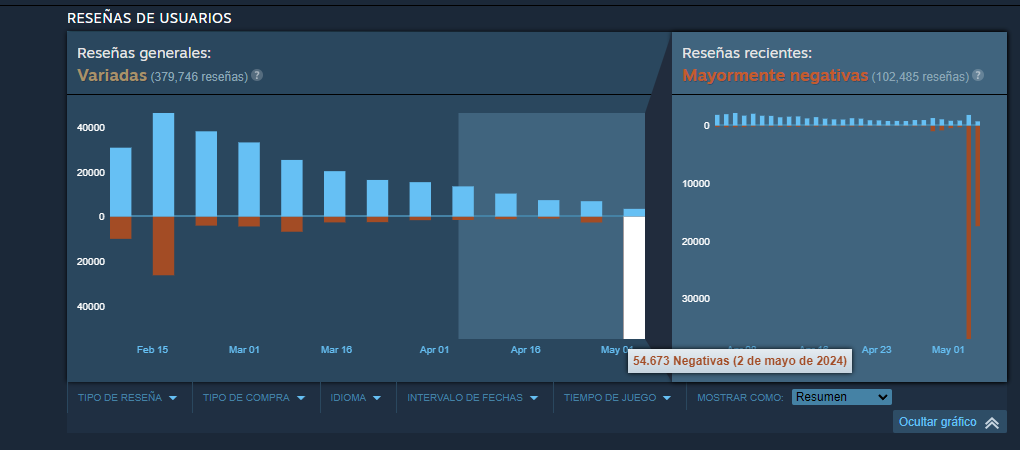Image resolution: width=1020 pixels, height=450 pixels.
Task: Click help icon beside recent reviews count
Action: 978,75
